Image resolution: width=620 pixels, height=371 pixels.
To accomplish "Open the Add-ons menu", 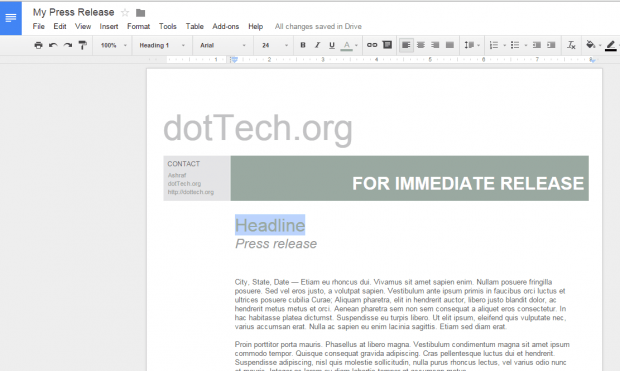I will (x=225, y=26).
